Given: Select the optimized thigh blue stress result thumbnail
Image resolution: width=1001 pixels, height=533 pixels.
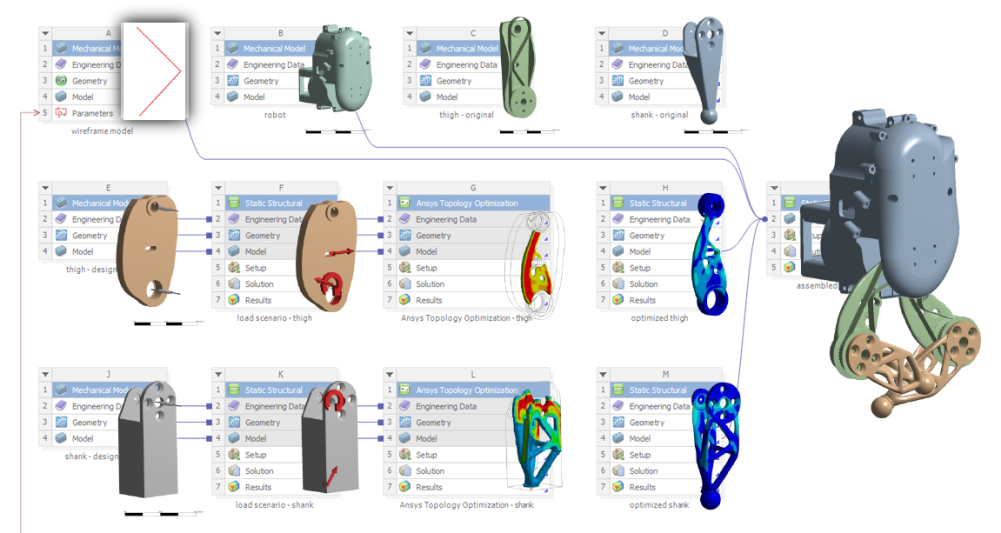Looking at the screenshot, I should point(709,254).
